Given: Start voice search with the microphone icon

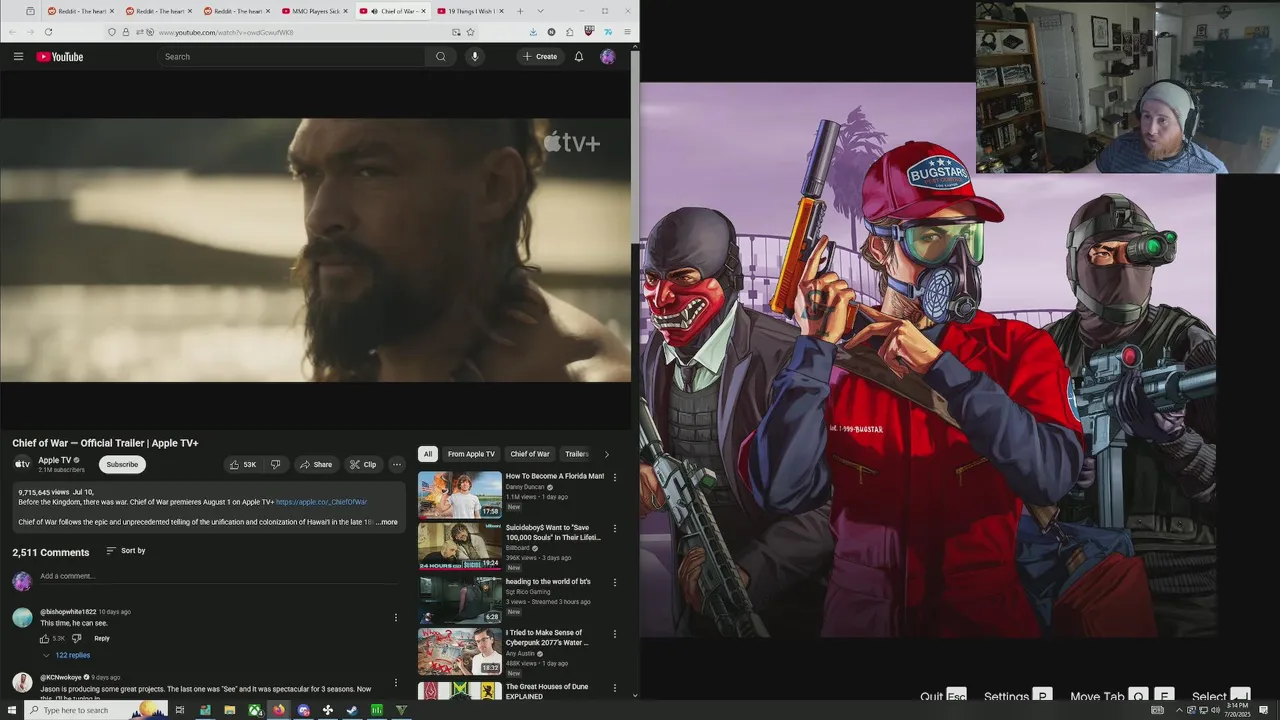Looking at the screenshot, I should (475, 57).
